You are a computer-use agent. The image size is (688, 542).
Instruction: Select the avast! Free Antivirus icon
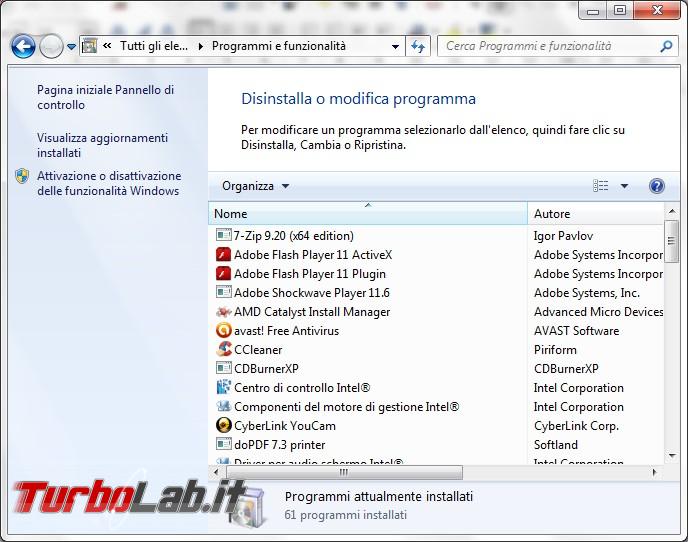(223, 330)
